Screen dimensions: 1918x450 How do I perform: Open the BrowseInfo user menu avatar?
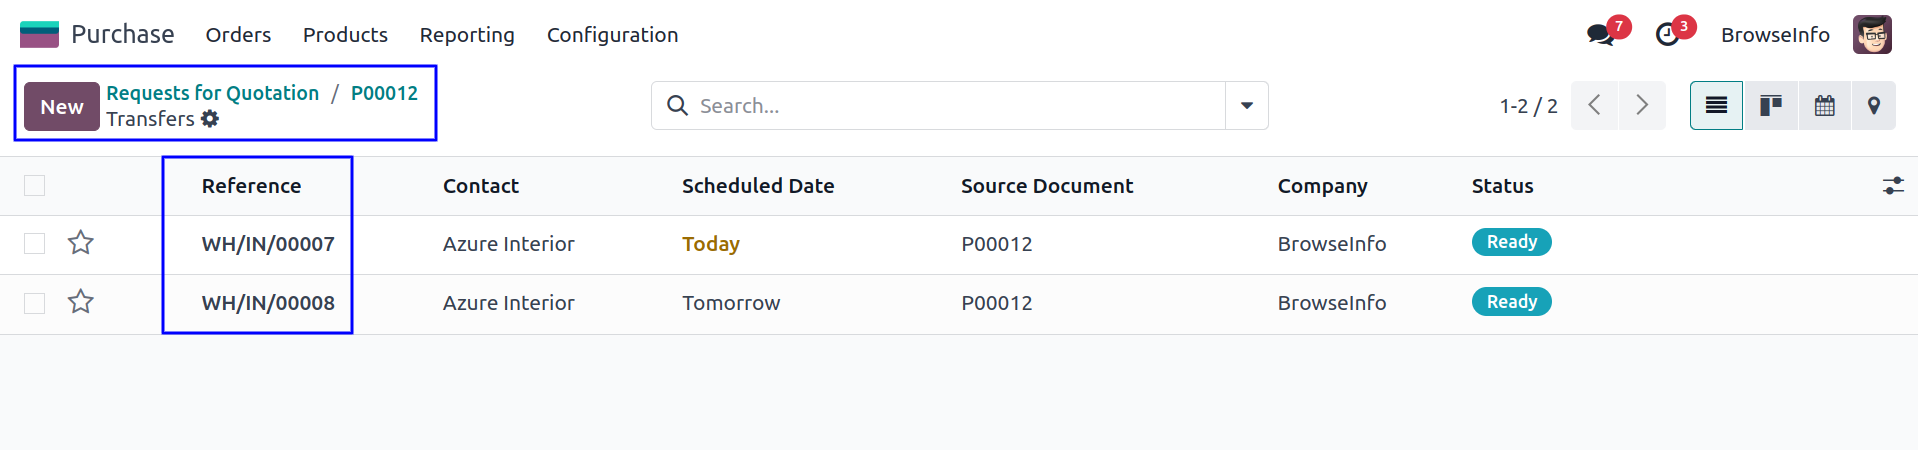tap(1872, 35)
